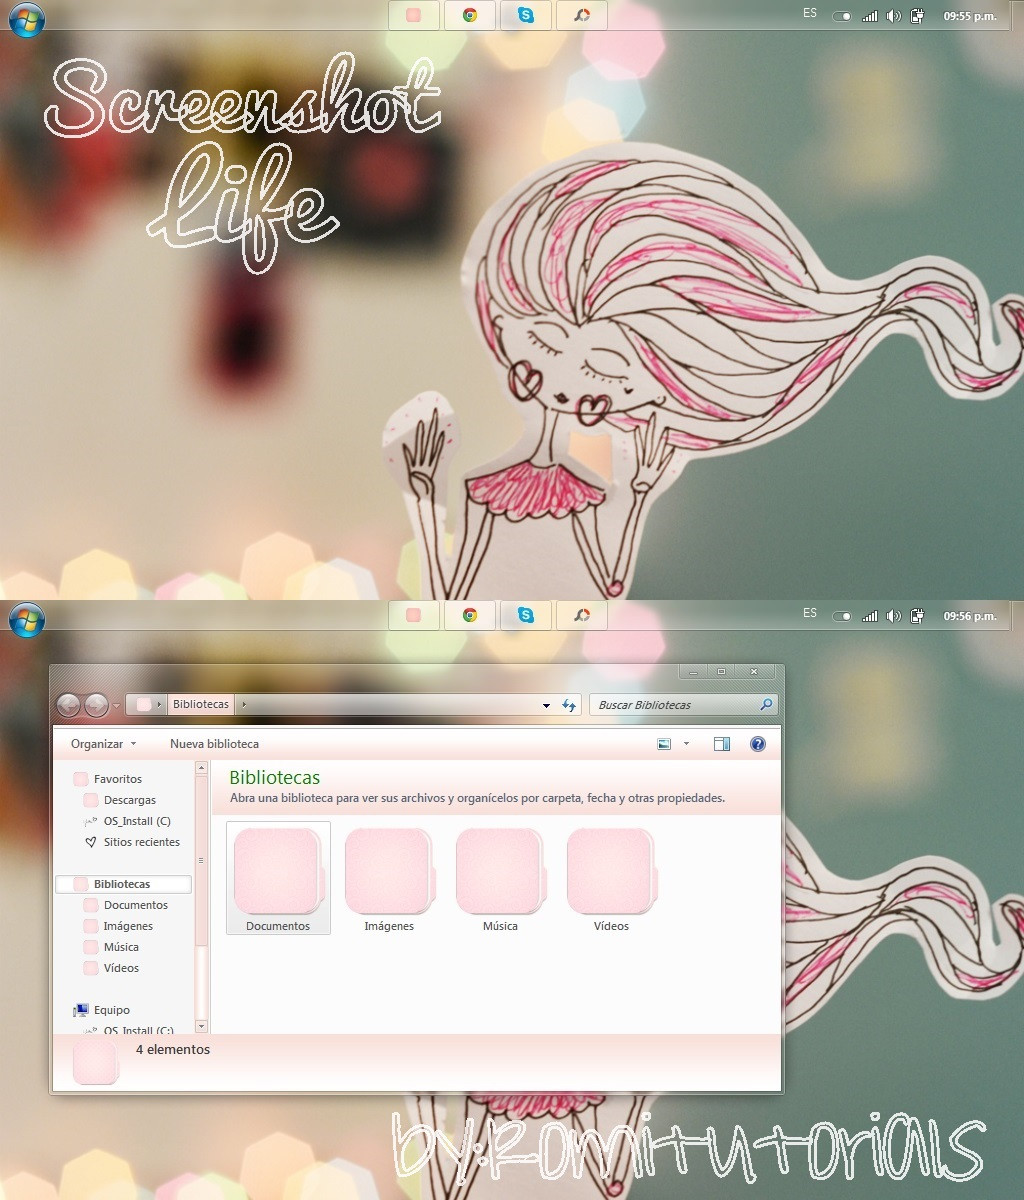
Task: Open Start orb on the 09:56 p.m. taskbar
Action: coord(26,619)
